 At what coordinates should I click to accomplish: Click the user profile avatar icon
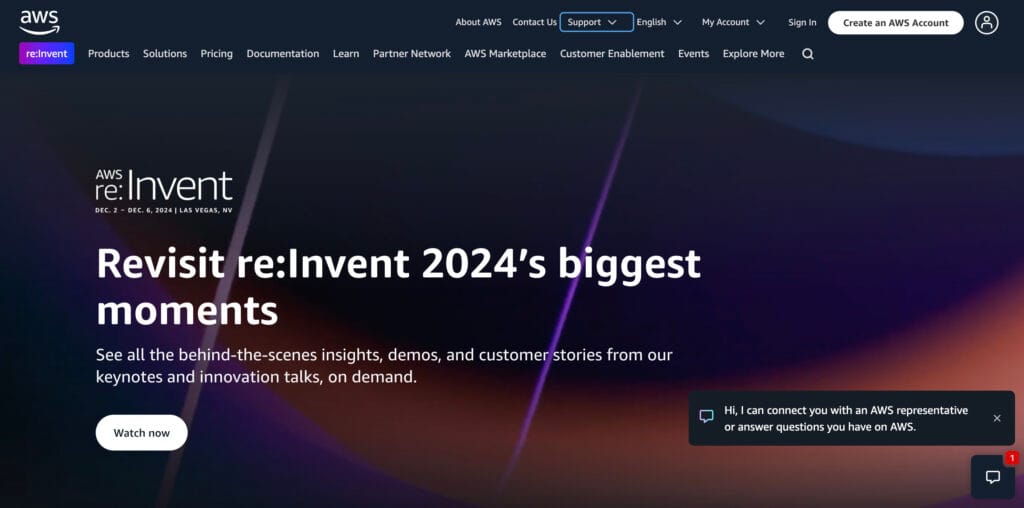click(x=986, y=22)
